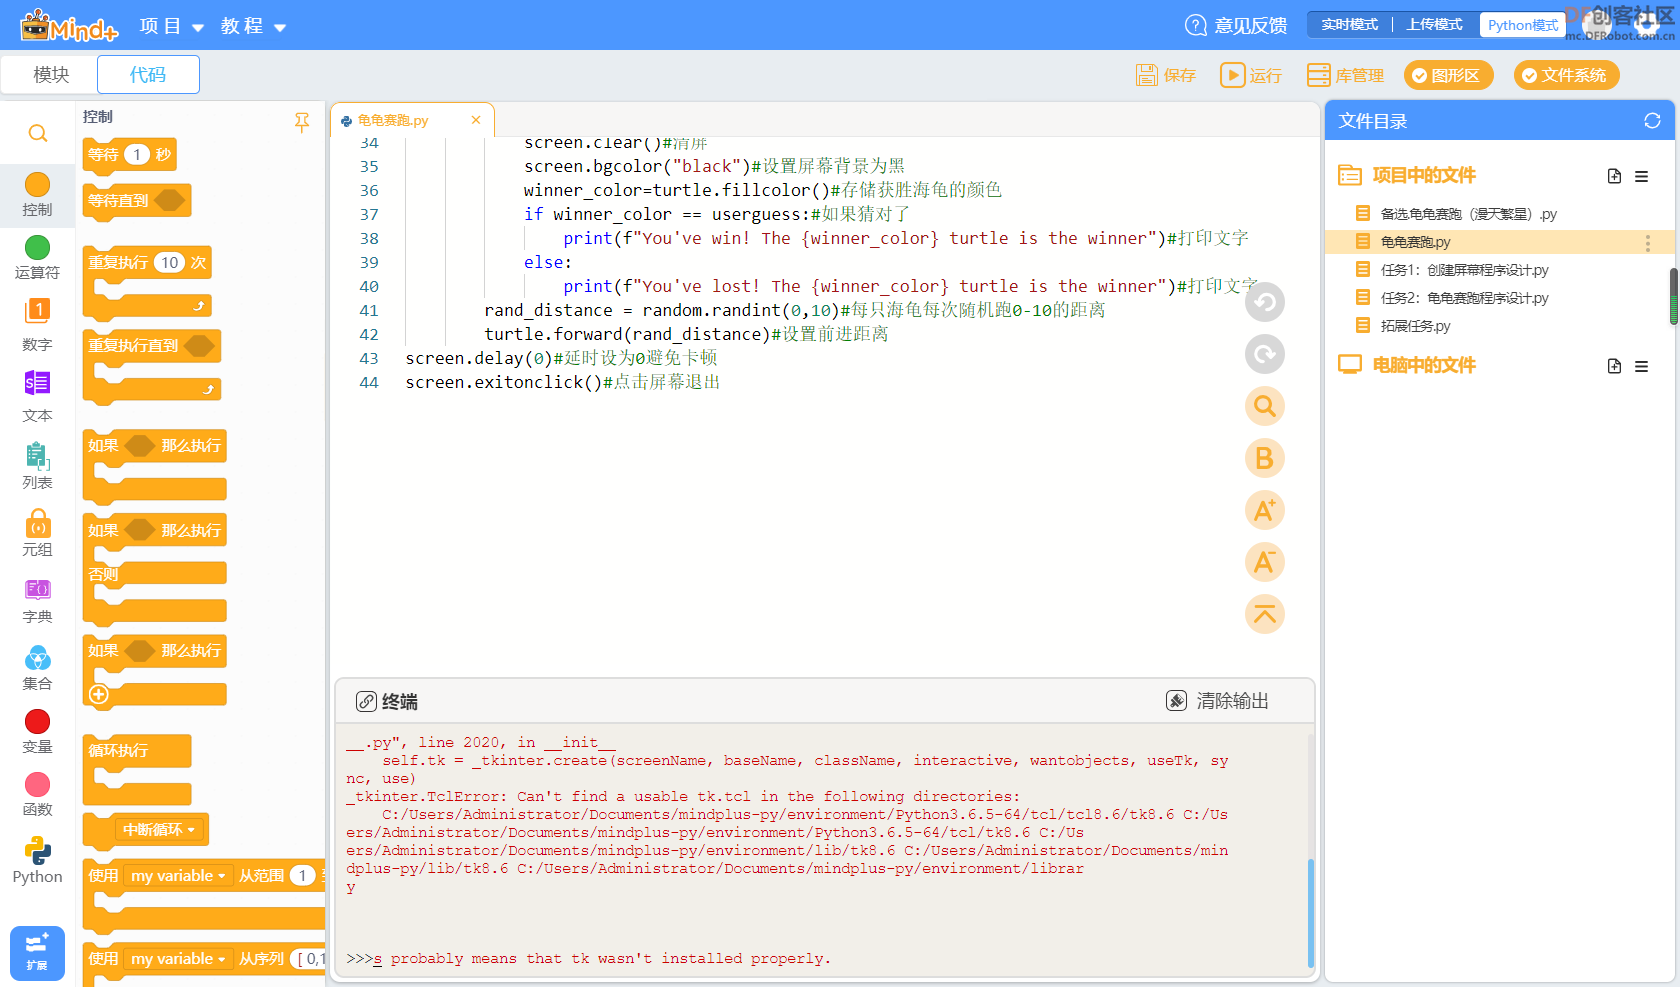Decrease font size with the A- button

click(x=1264, y=562)
